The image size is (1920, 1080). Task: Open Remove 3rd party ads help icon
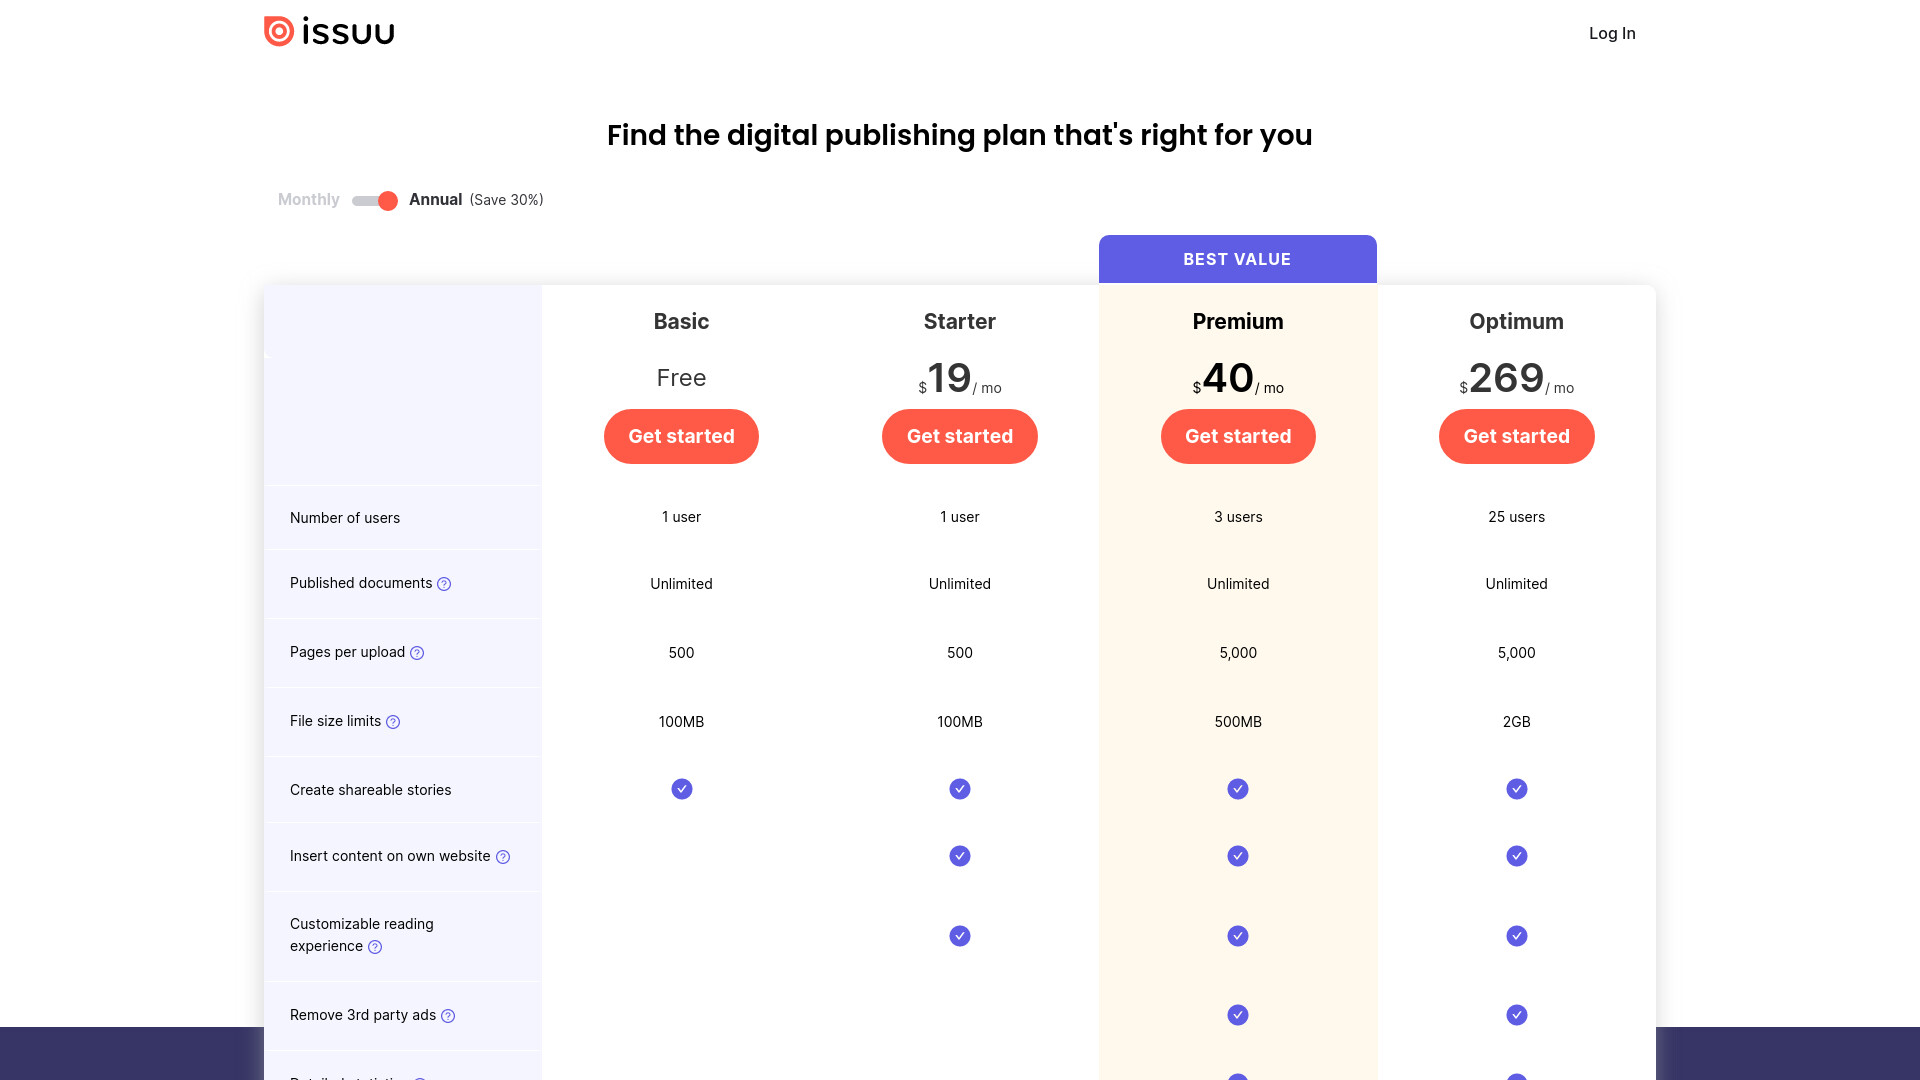coord(448,1016)
